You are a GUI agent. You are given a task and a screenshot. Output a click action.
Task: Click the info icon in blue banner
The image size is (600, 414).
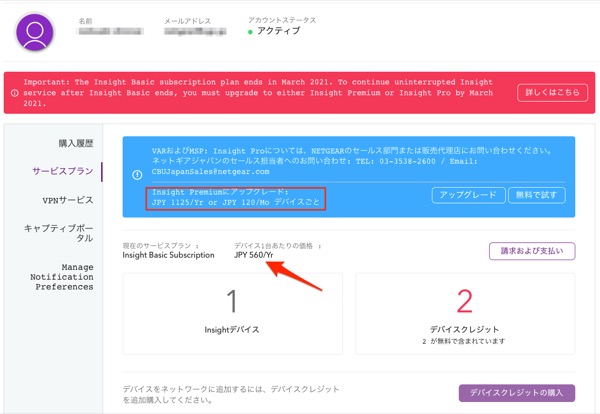tap(137, 174)
